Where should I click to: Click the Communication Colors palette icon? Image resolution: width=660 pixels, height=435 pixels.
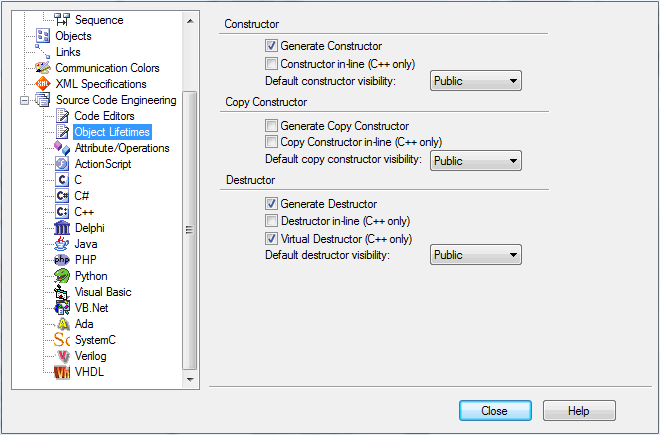pos(43,68)
